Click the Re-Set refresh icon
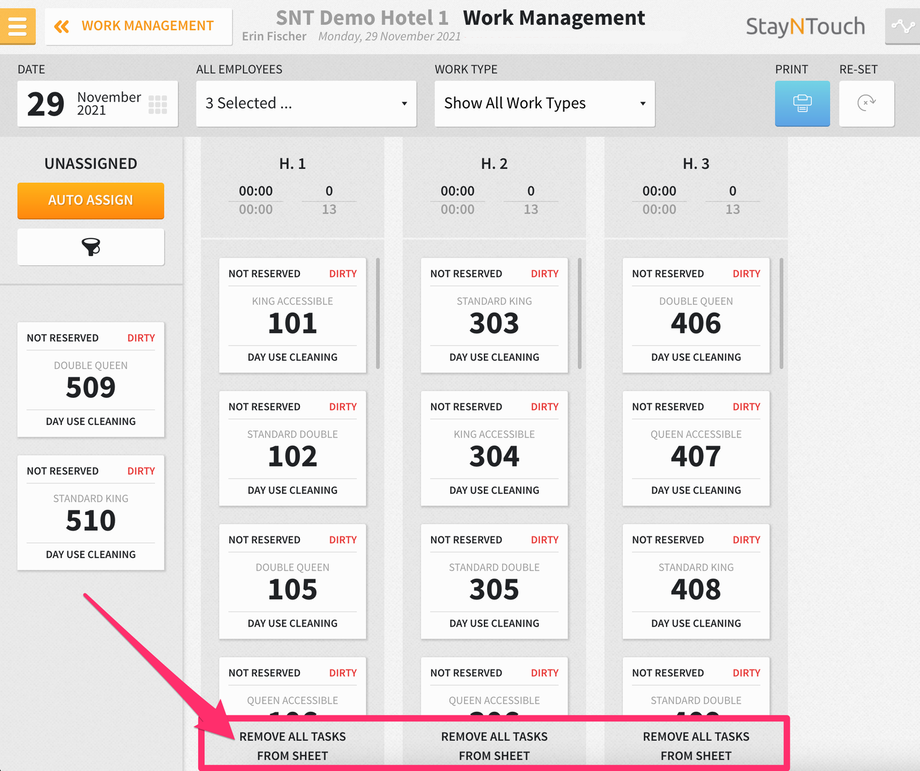The image size is (920, 771). 867,104
